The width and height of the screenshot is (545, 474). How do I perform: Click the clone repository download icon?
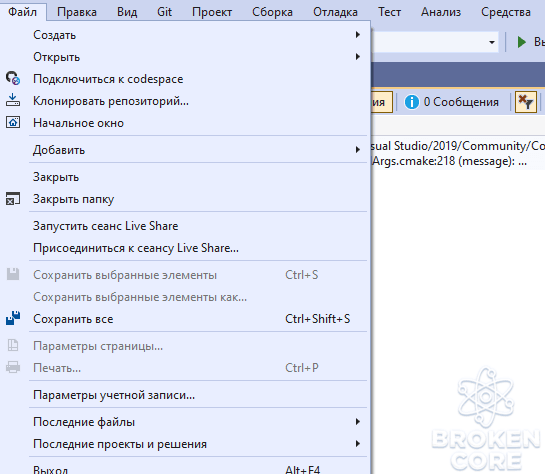pos(13,100)
